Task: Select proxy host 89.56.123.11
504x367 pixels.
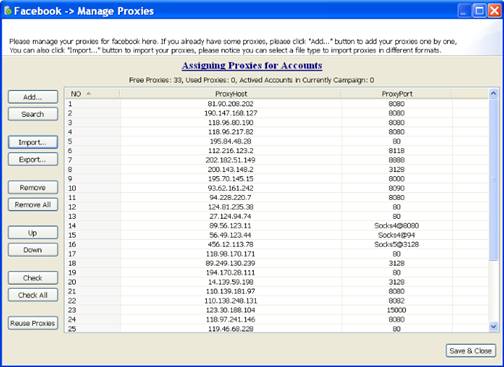Action: point(230,226)
